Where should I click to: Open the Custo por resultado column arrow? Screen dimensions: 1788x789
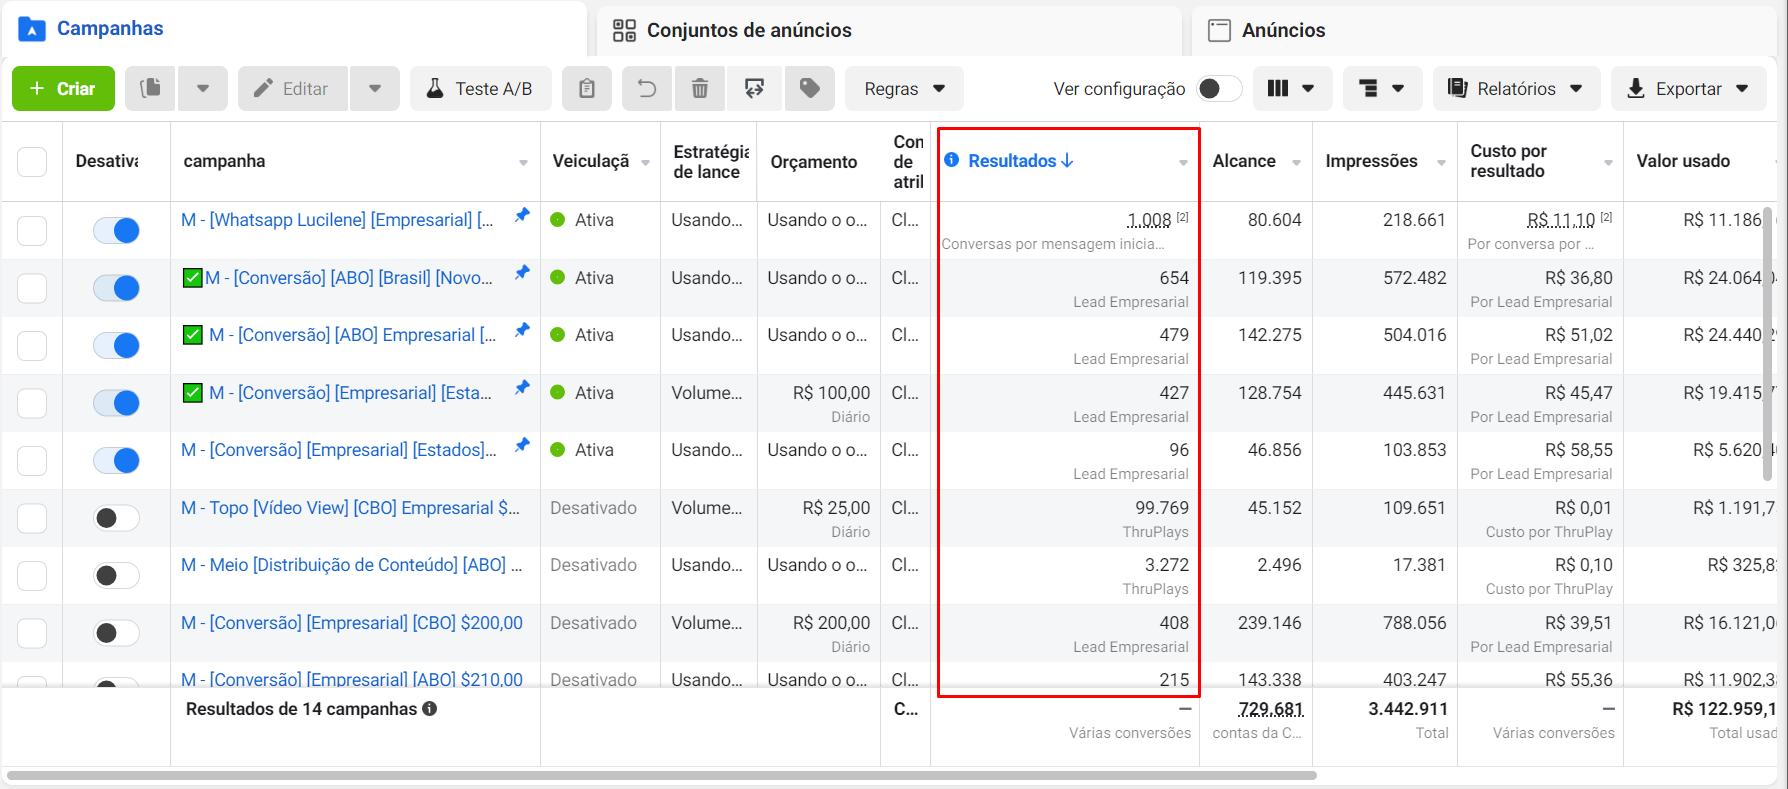point(1608,163)
